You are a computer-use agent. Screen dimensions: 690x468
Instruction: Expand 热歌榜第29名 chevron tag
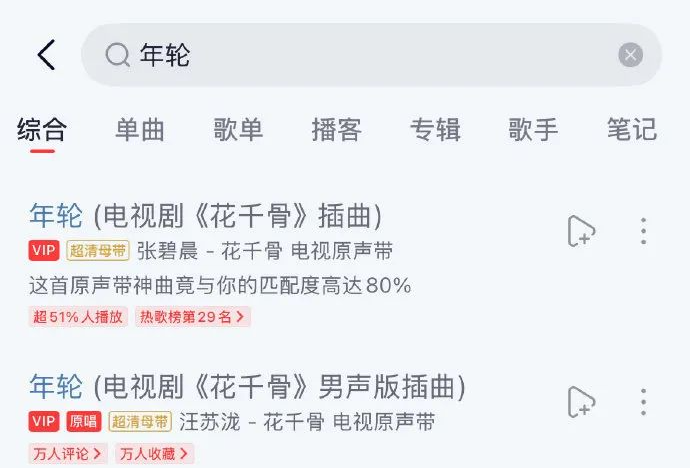point(193,317)
